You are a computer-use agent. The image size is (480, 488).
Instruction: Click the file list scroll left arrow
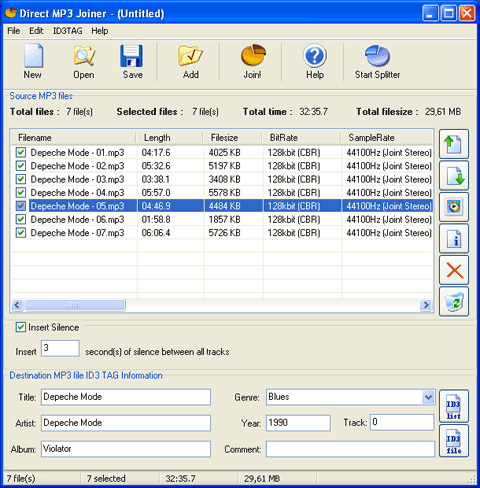pos(17,305)
